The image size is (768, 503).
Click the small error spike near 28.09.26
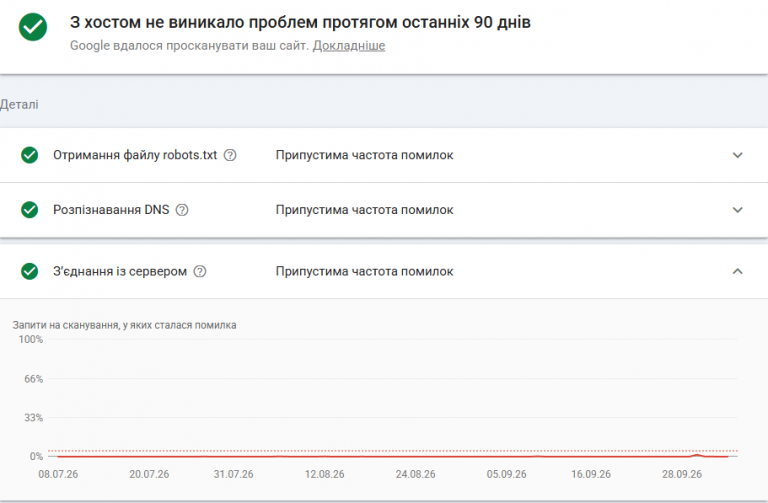697,455
